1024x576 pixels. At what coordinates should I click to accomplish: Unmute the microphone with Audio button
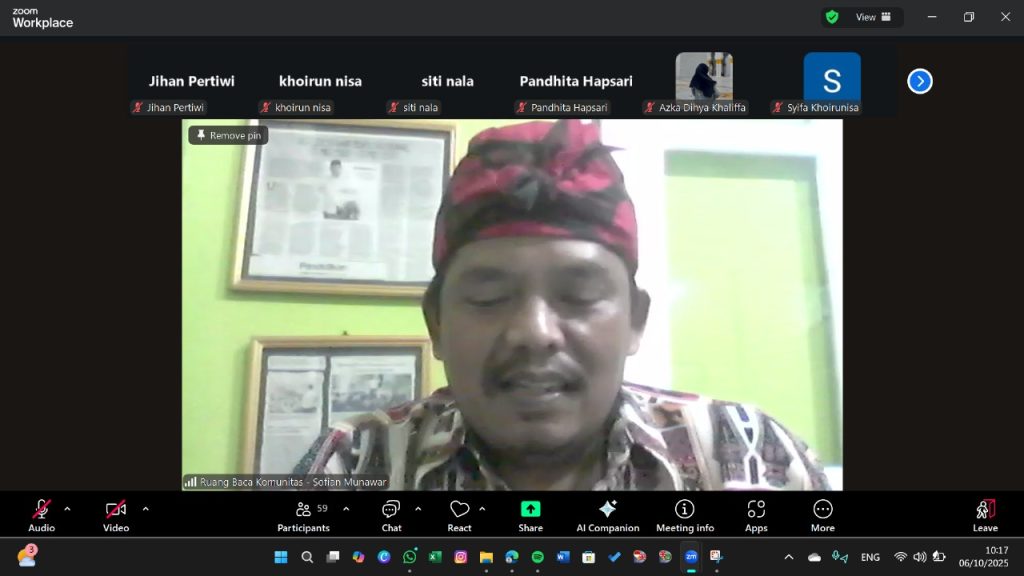coord(41,514)
